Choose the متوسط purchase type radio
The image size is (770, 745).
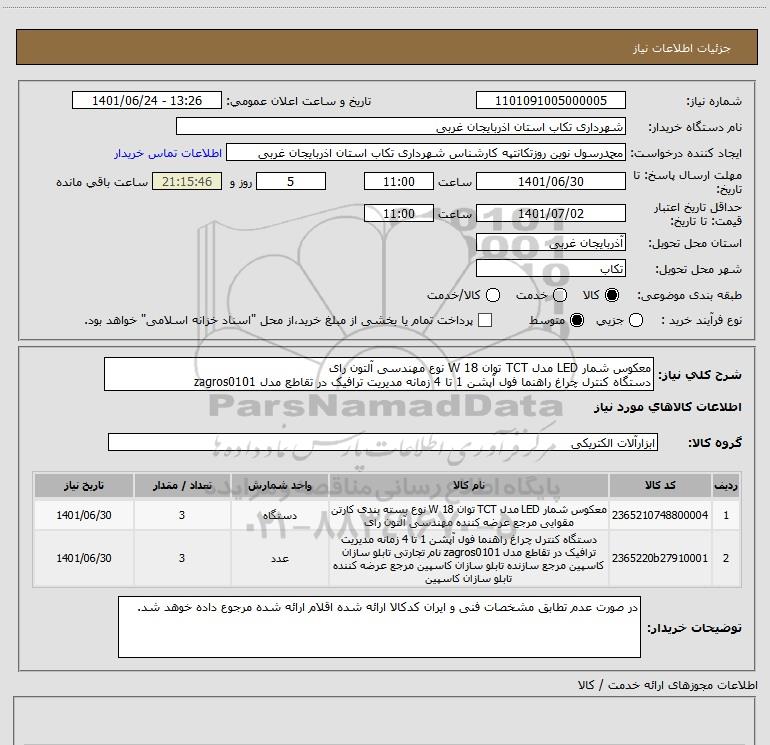tap(577, 320)
